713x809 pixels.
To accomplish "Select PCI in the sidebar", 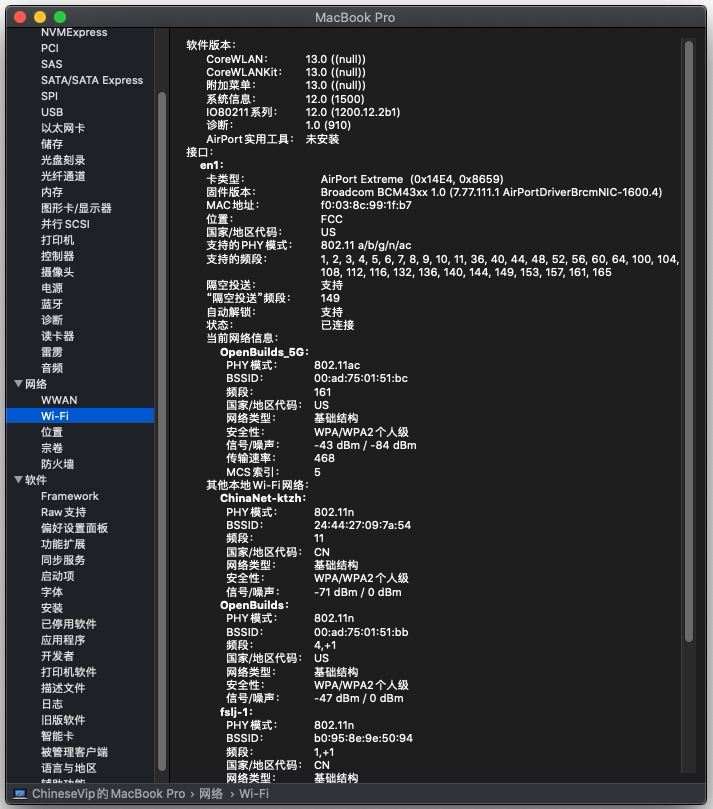I will click(x=50, y=48).
